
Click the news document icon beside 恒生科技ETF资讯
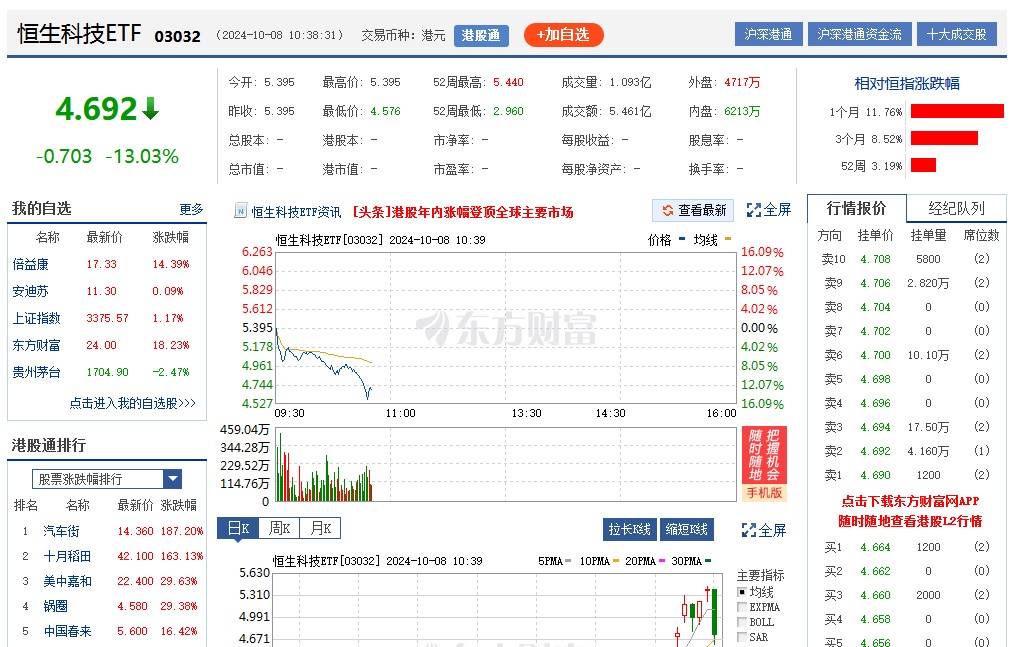pos(241,212)
